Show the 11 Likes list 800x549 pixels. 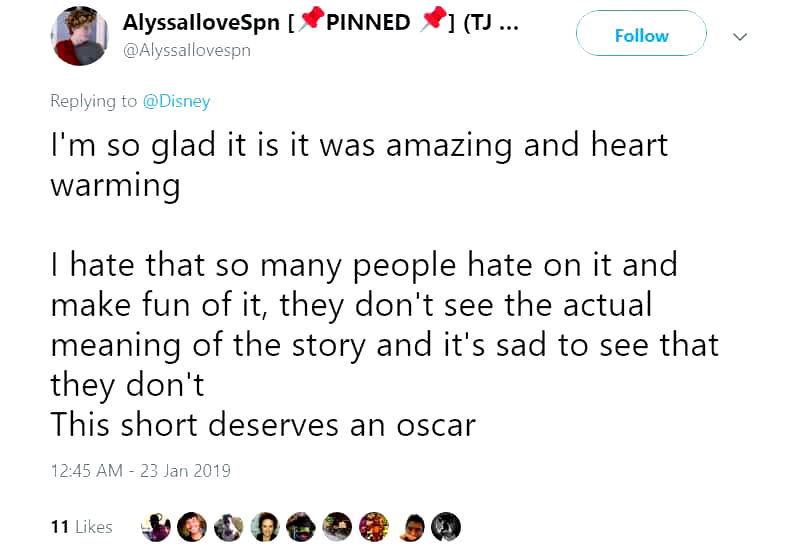[x=81, y=526]
